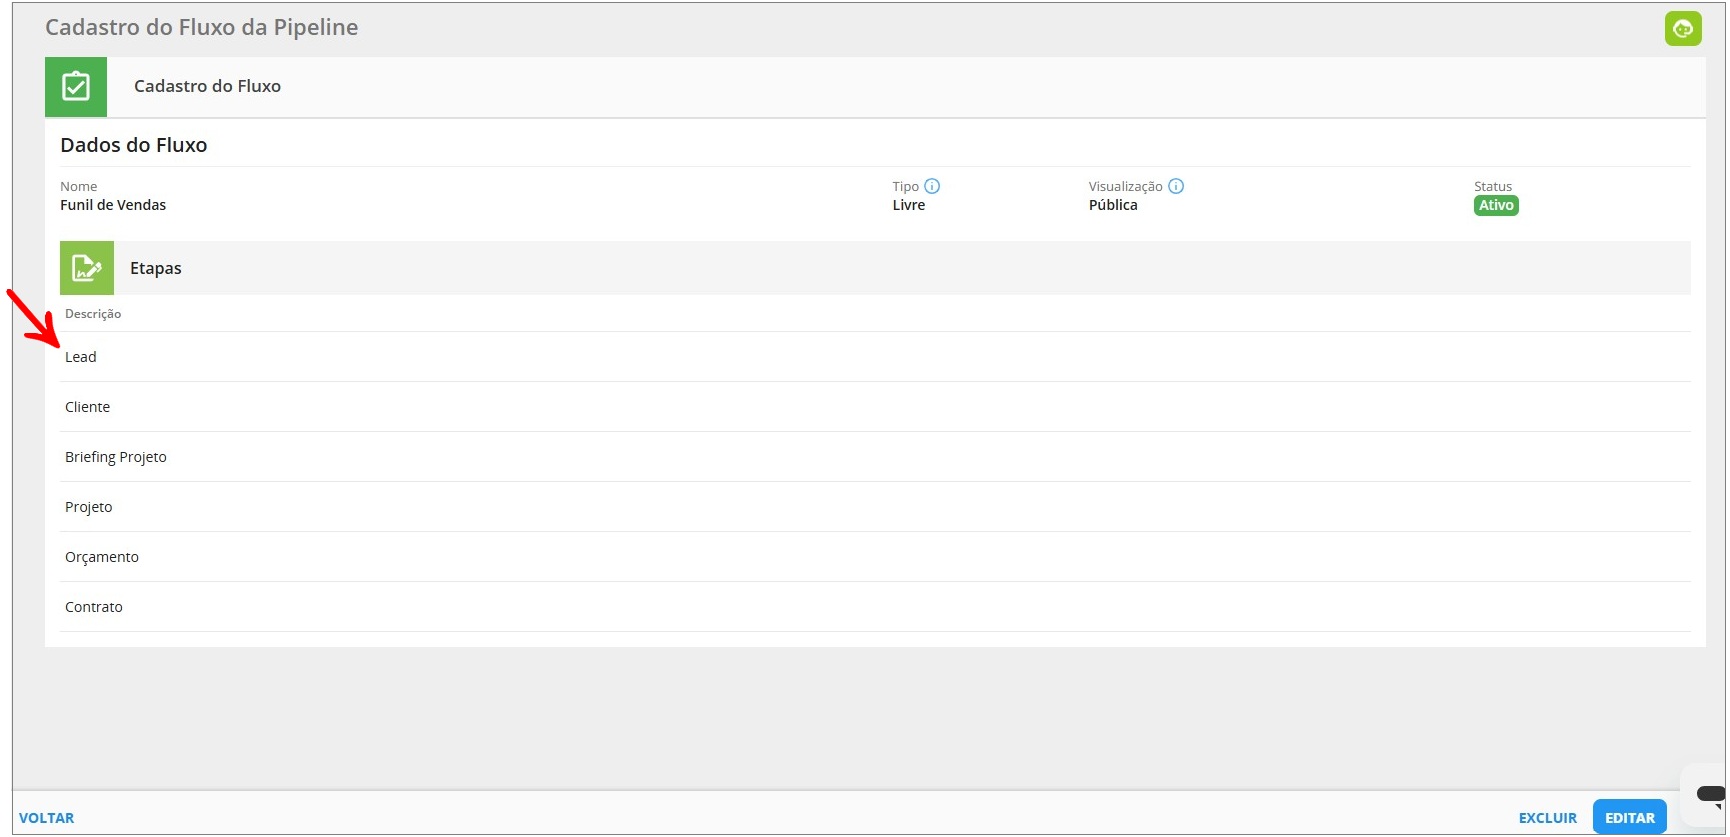This screenshot has height=837, width=1730.
Task: Click the Funil de Vendas name value
Action: (x=113, y=205)
